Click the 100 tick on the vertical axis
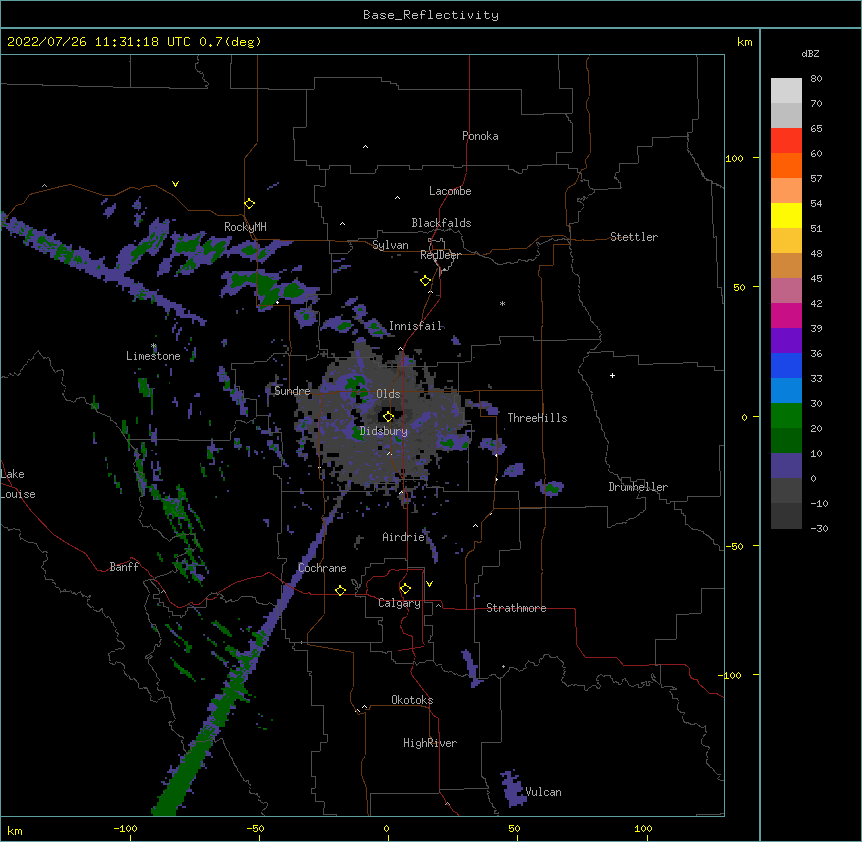The image size is (862, 842). point(734,158)
